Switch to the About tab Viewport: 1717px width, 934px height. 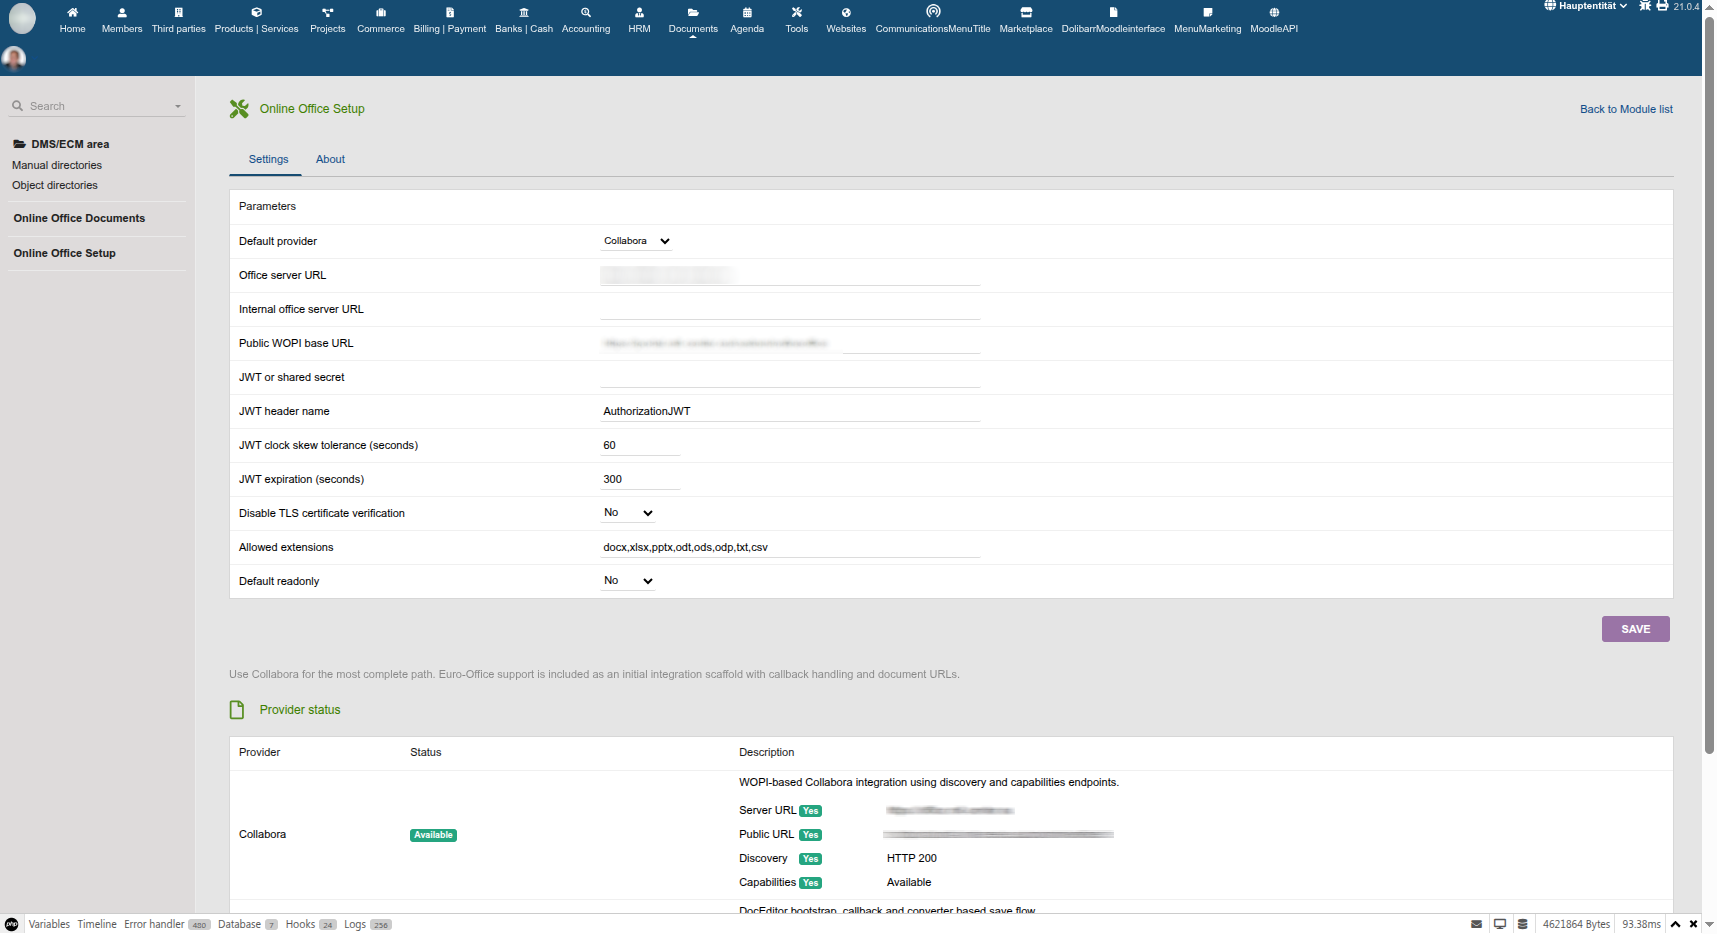pos(330,160)
